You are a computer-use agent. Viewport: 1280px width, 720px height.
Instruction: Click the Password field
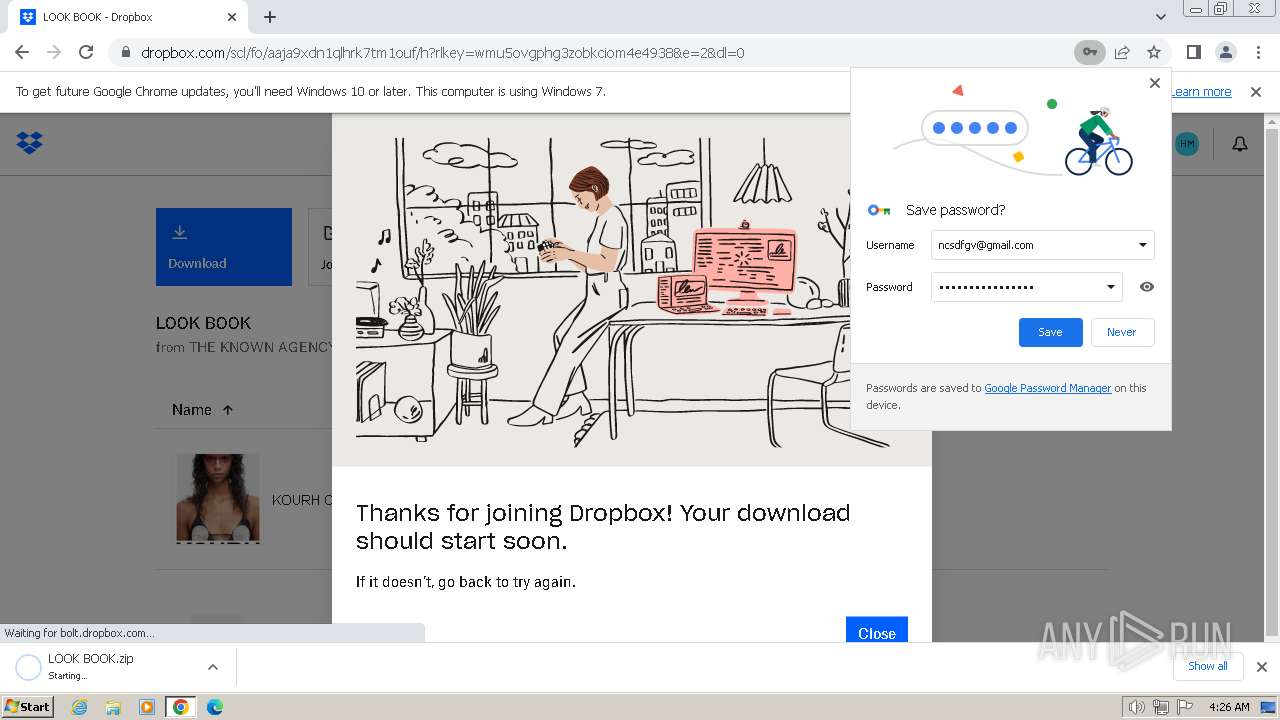(1026, 287)
